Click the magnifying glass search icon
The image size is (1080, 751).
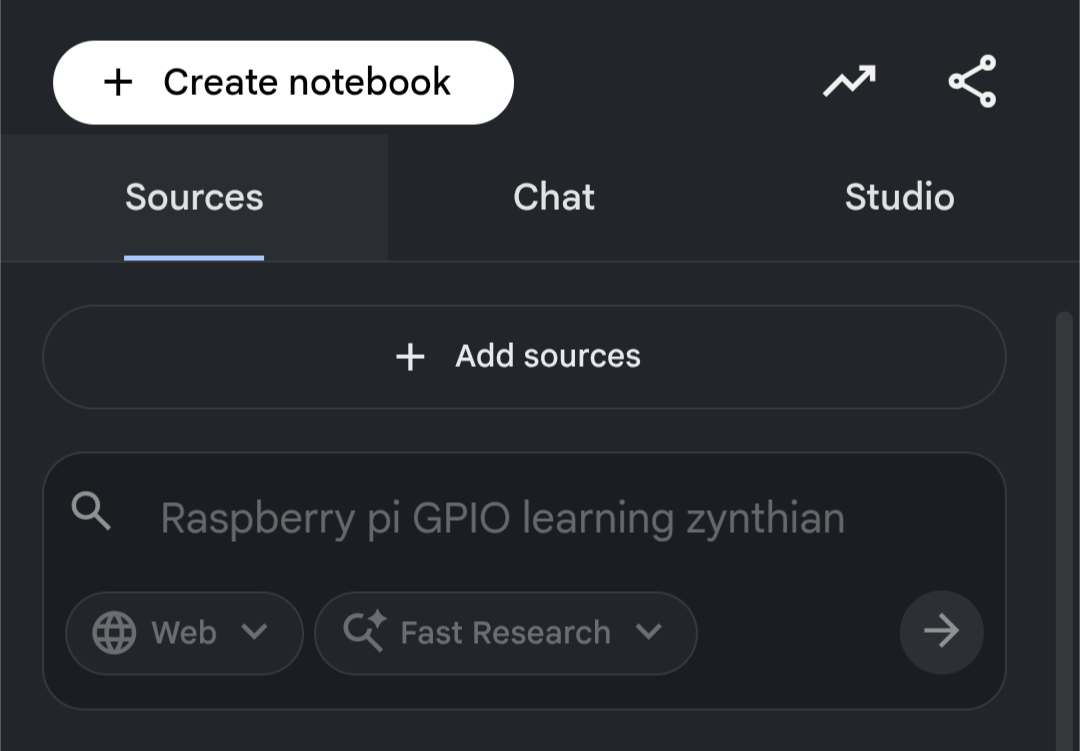coord(92,513)
